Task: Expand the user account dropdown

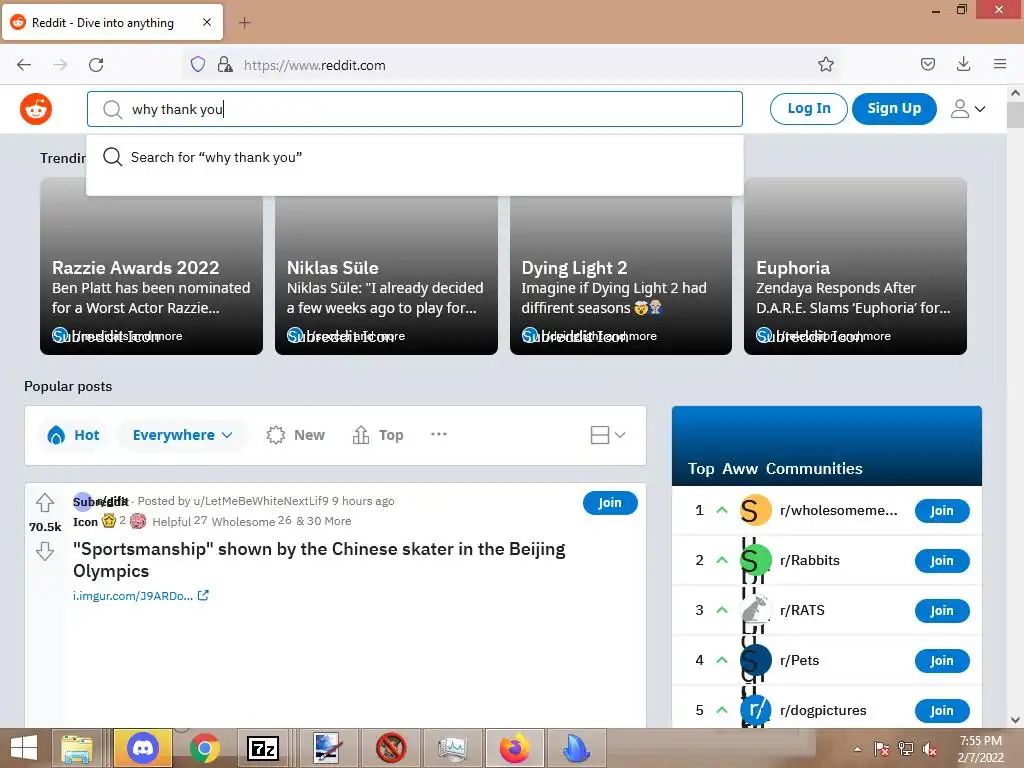Action: 967,109
